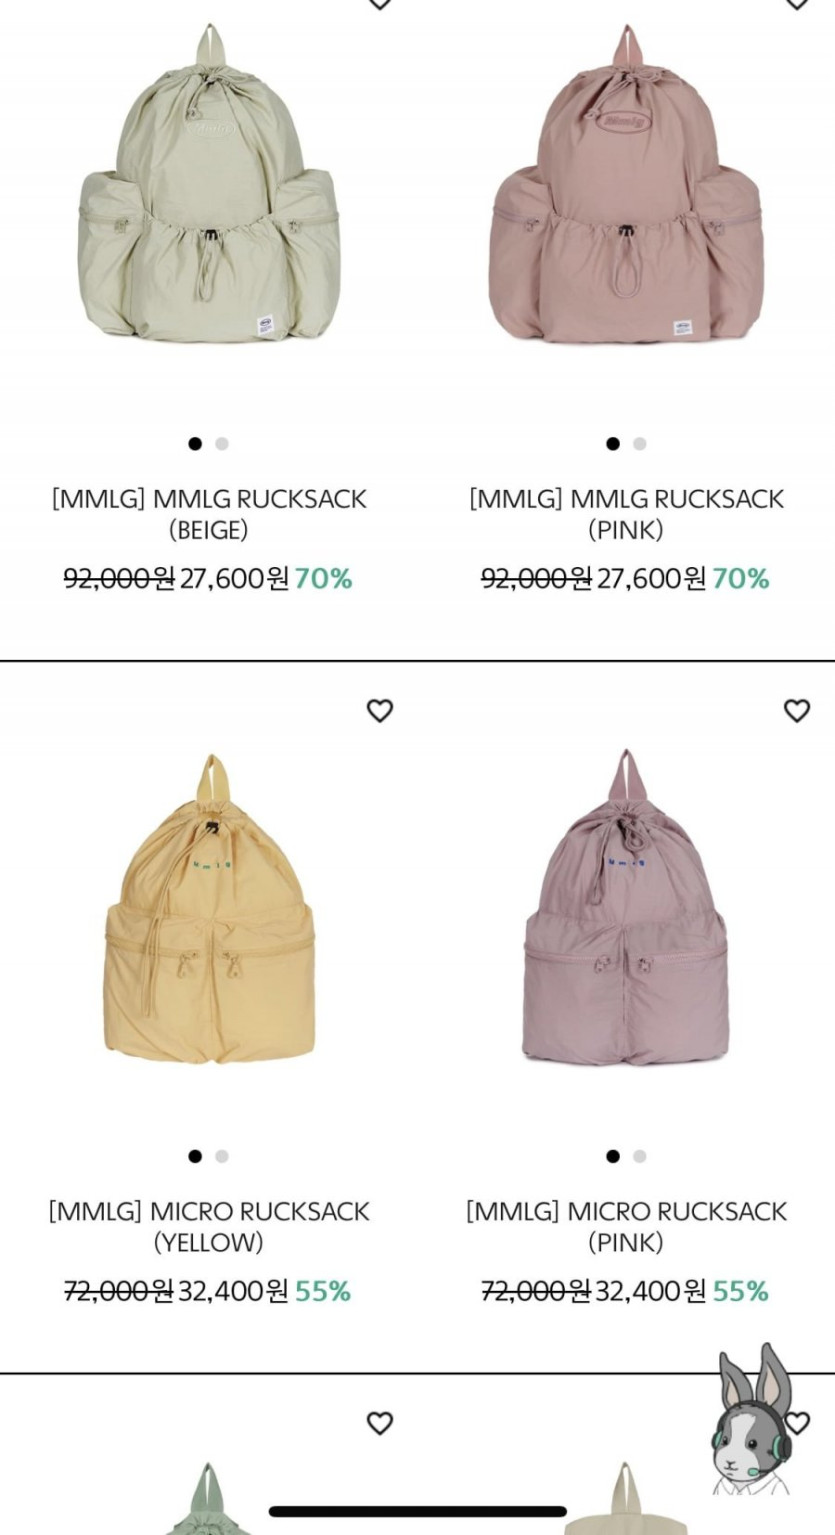Select first image dot for beige rucksack
The image size is (835, 1535).
[x=195, y=444]
